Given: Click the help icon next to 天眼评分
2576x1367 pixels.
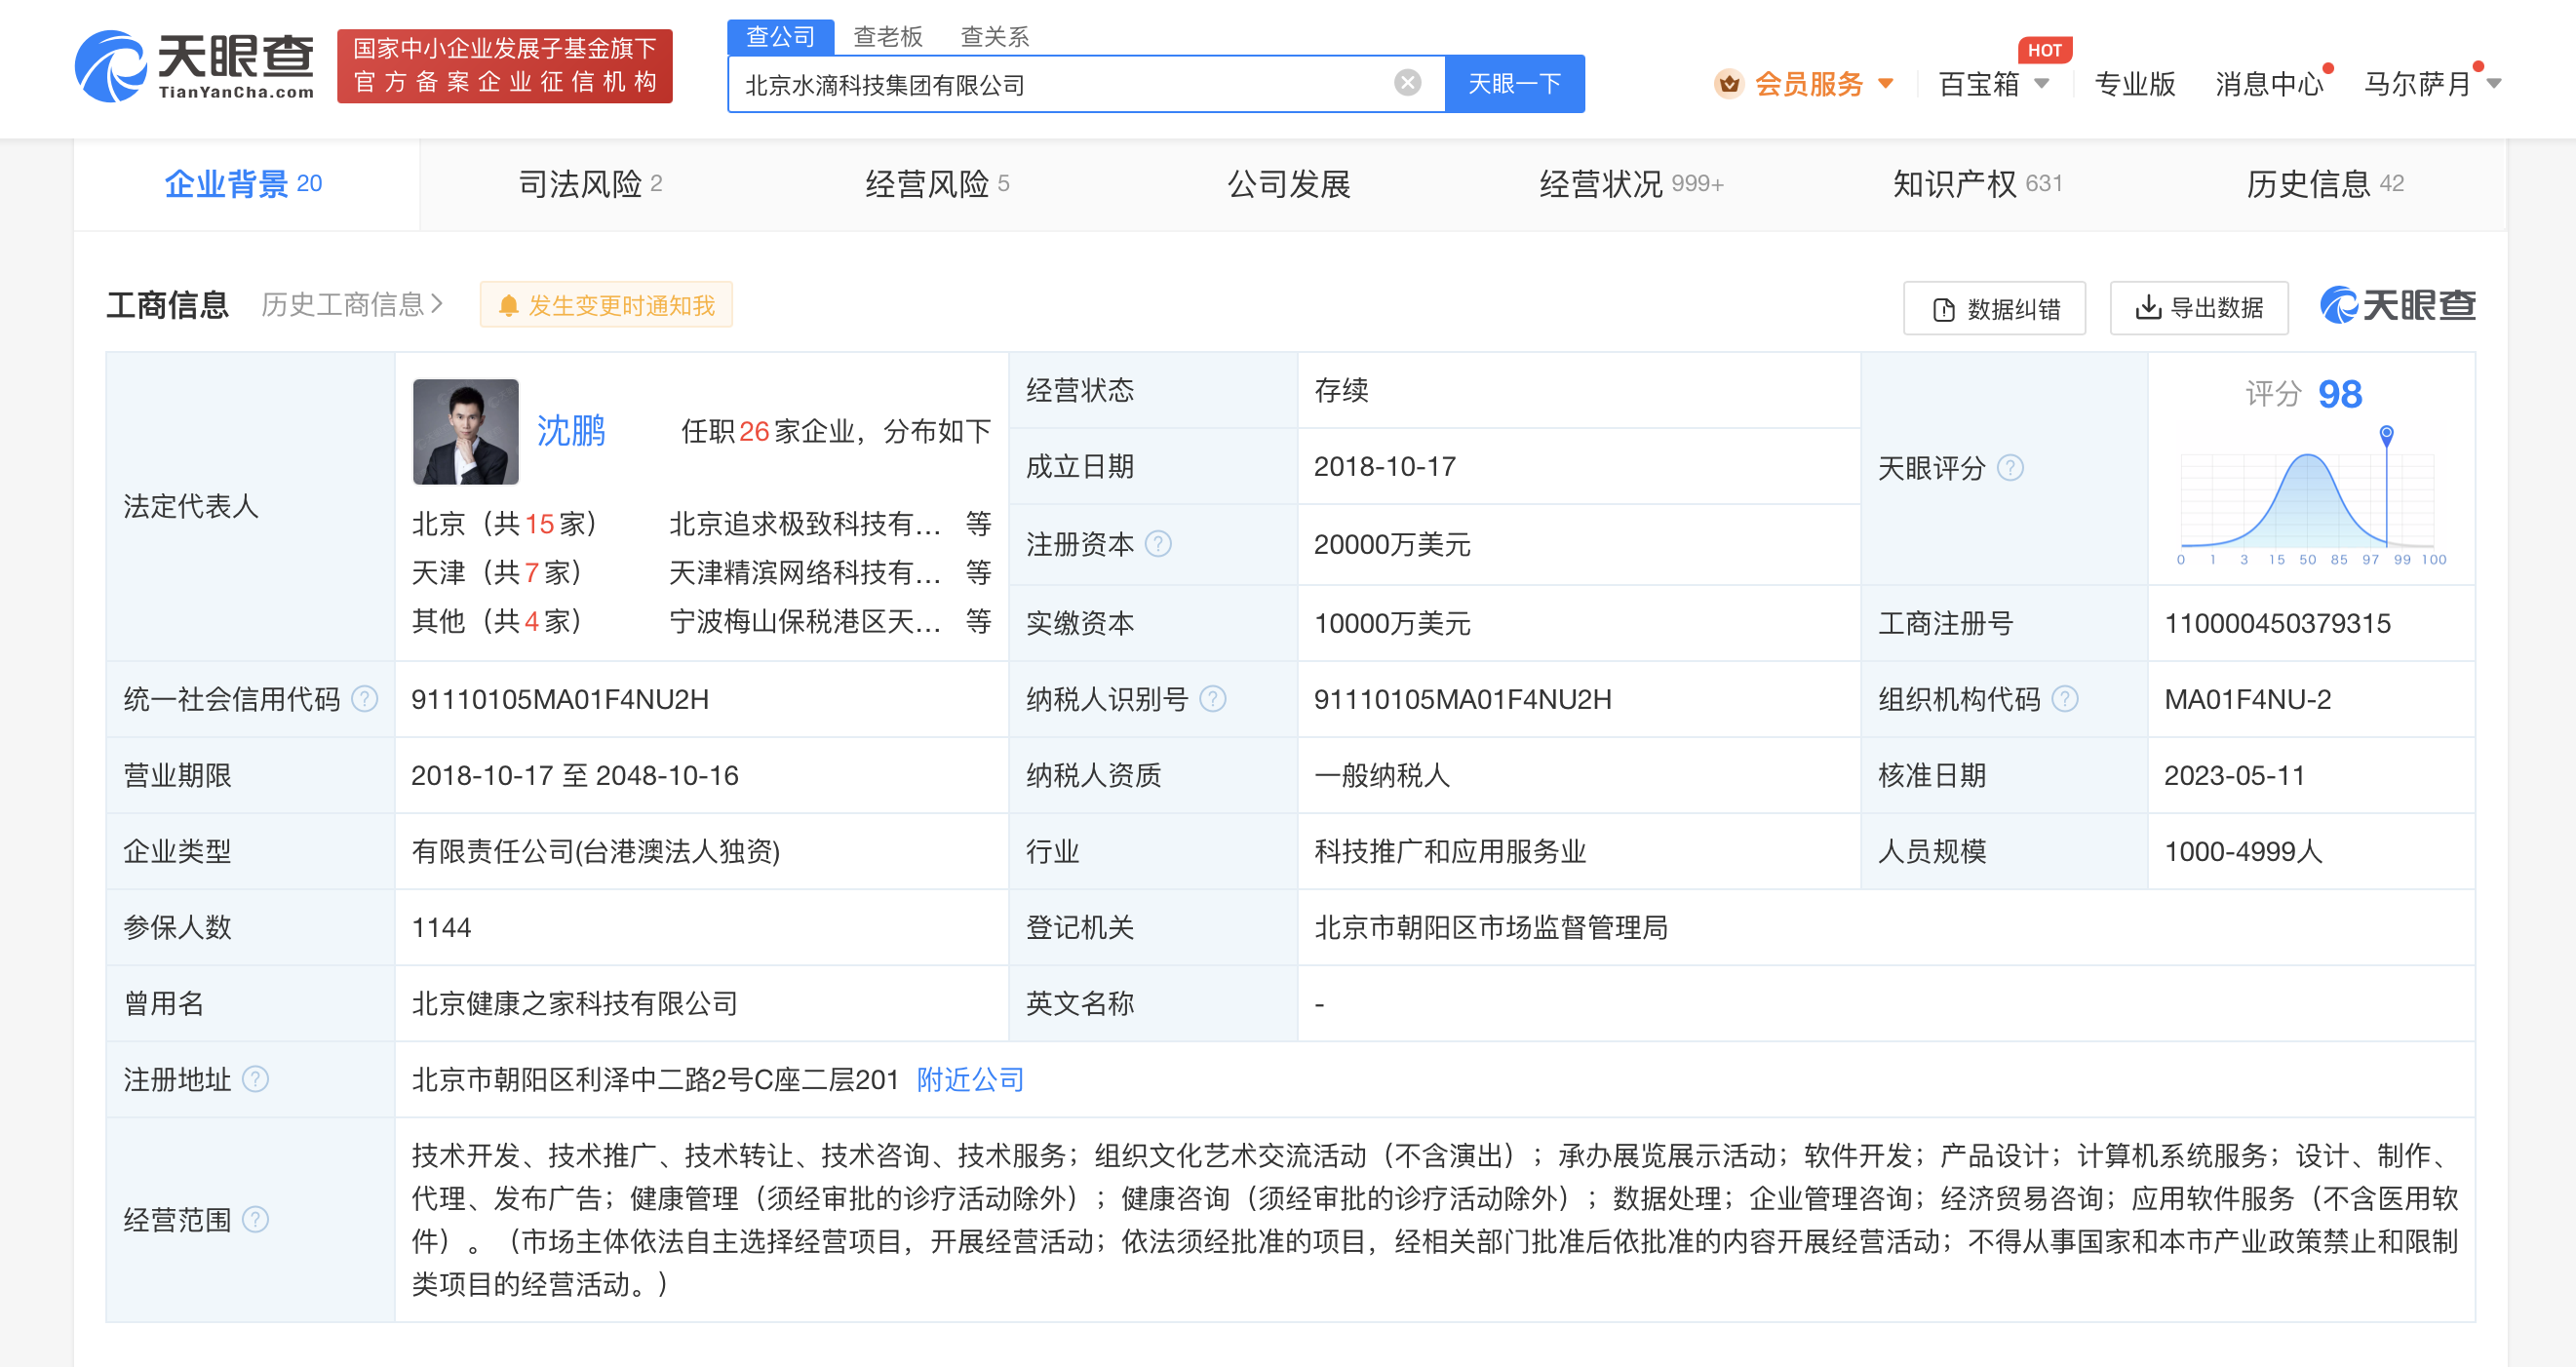Looking at the screenshot, I should pyautogui.click(x=2010, y=467).
